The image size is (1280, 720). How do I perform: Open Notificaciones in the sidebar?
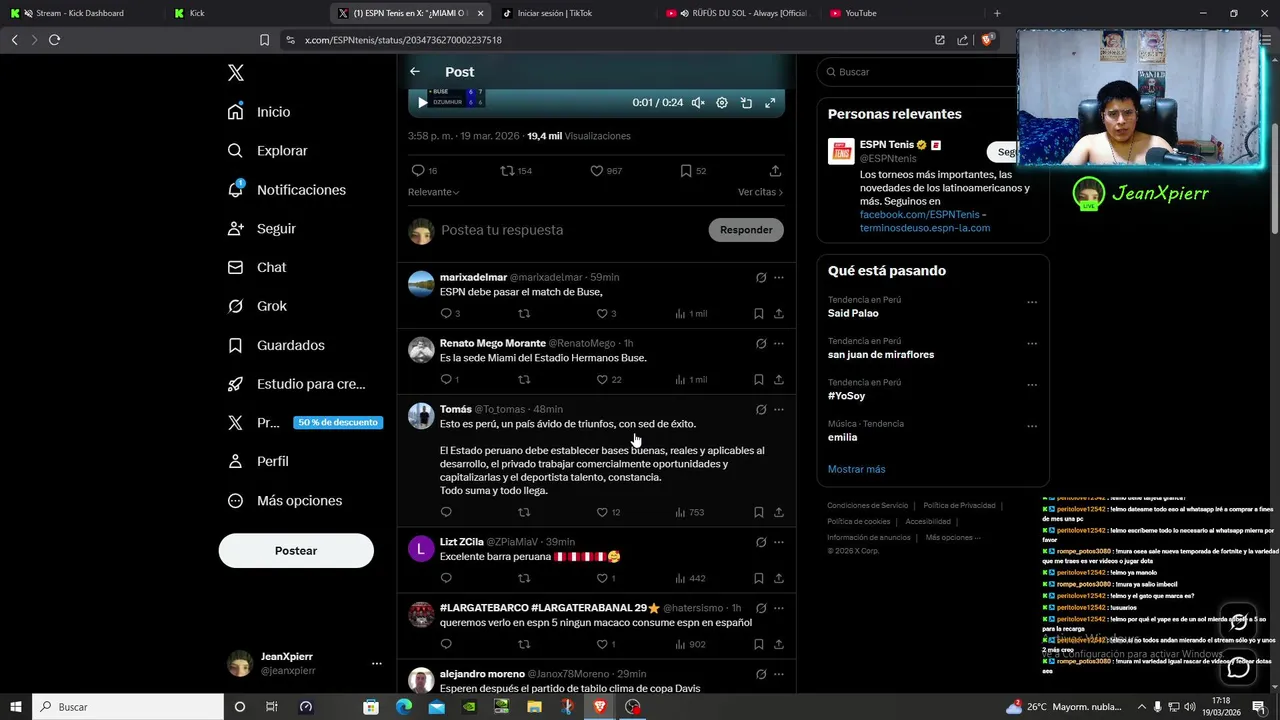pos(286,190)
